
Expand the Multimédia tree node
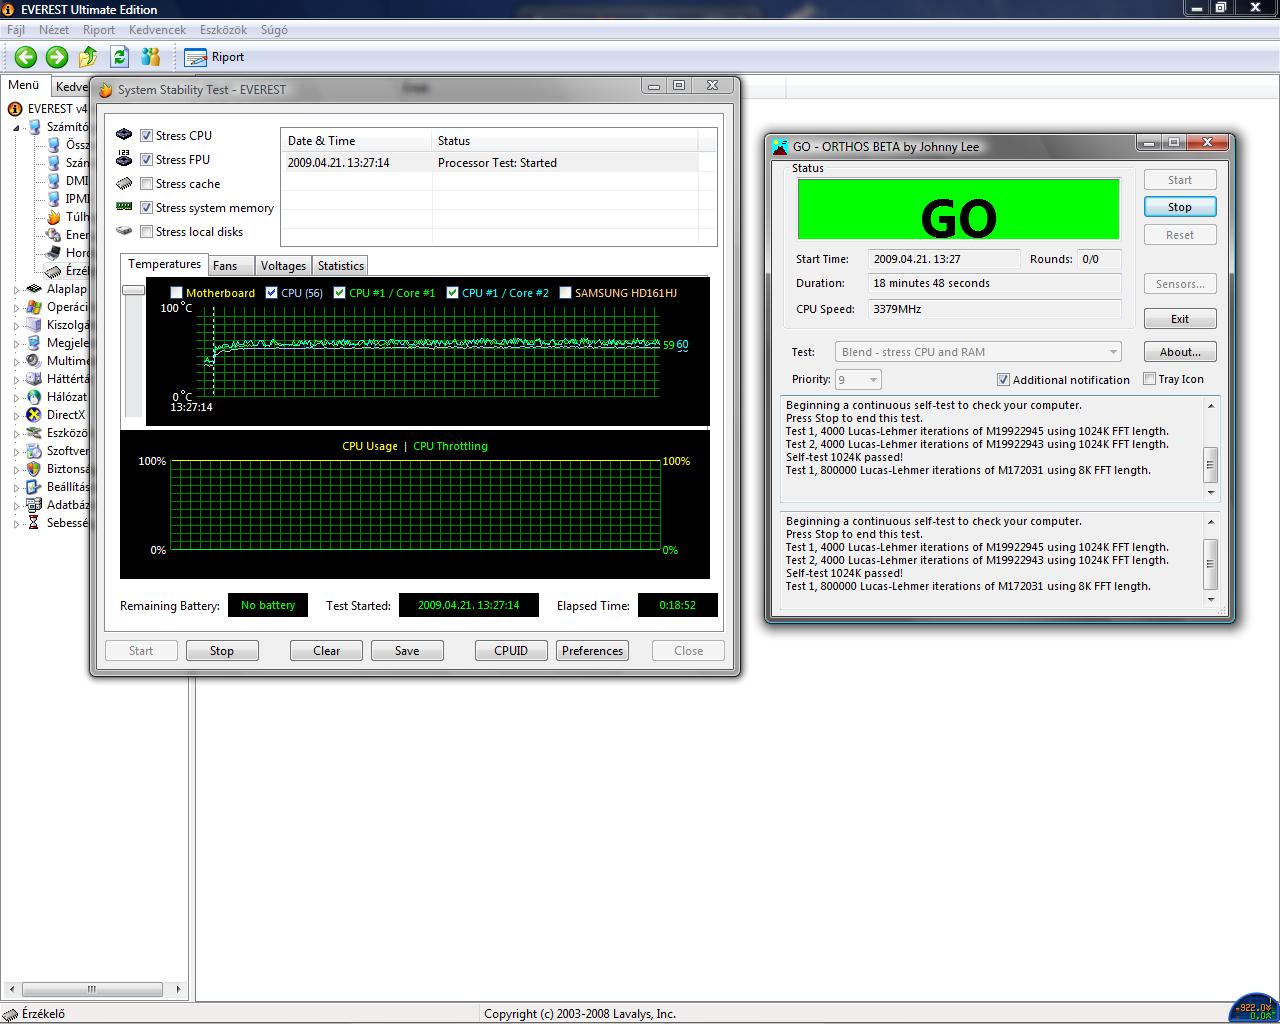point(16,361)
